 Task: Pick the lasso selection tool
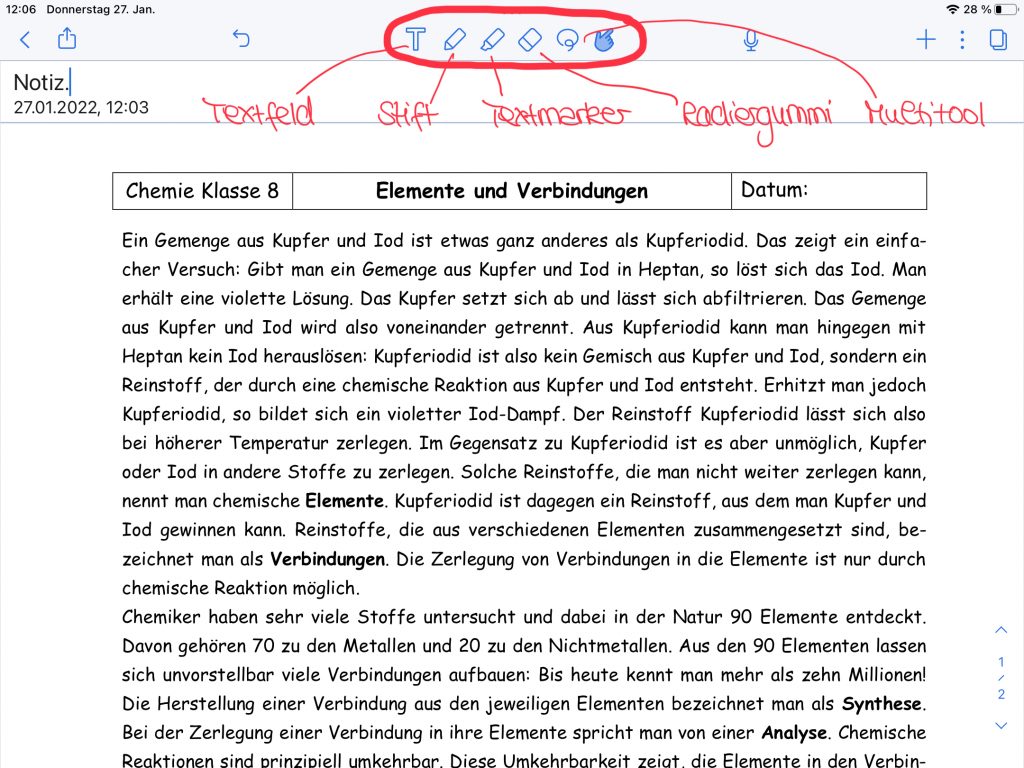tap(567, 40)
